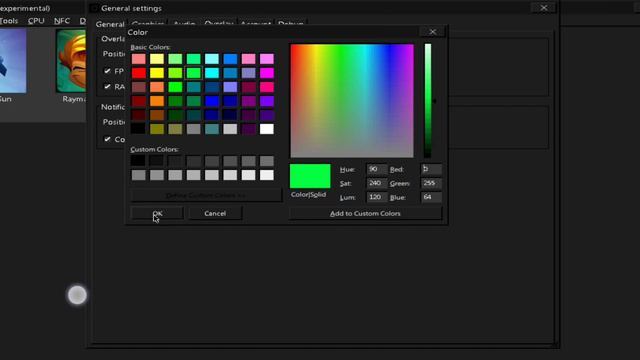Pick the pale yellow basic color
This screenshot has width=640, height=360.
157,59
